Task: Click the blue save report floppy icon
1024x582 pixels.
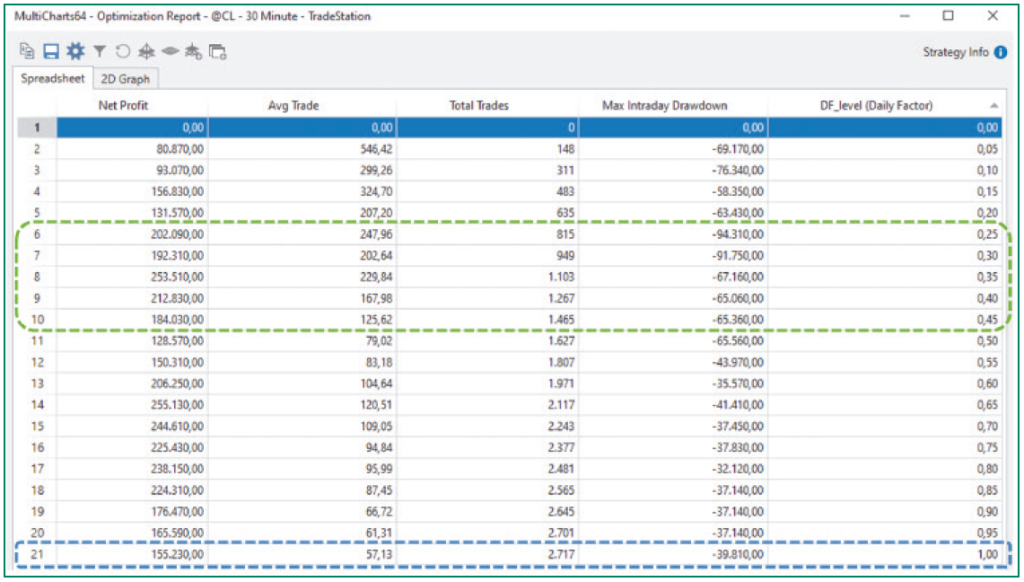Action: pos(51,51)
